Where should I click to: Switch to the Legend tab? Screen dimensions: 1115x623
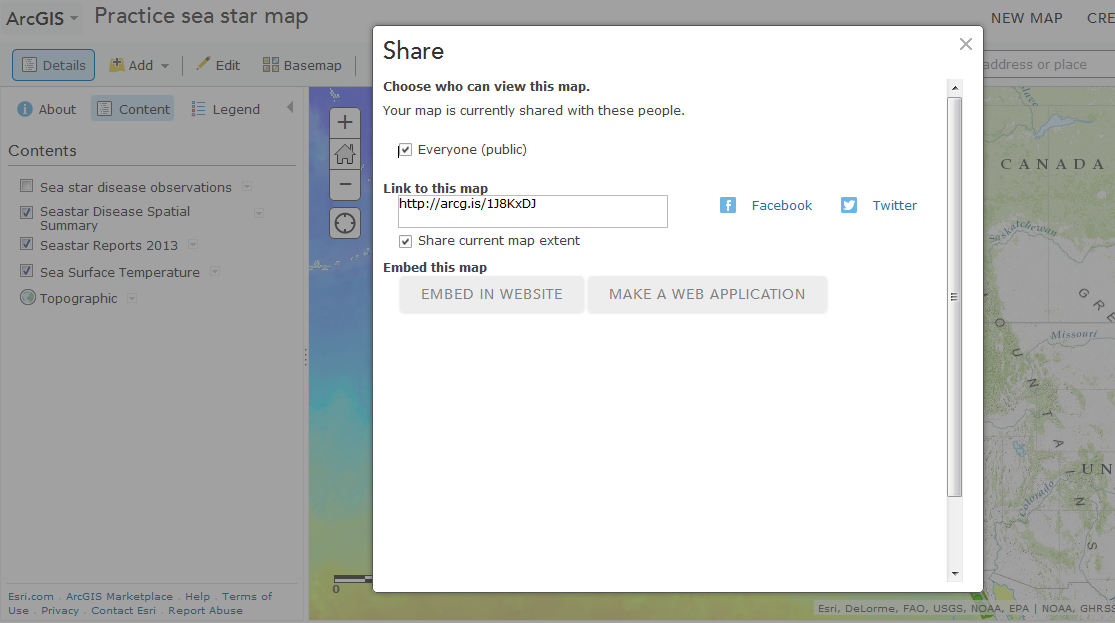point(226,108)
